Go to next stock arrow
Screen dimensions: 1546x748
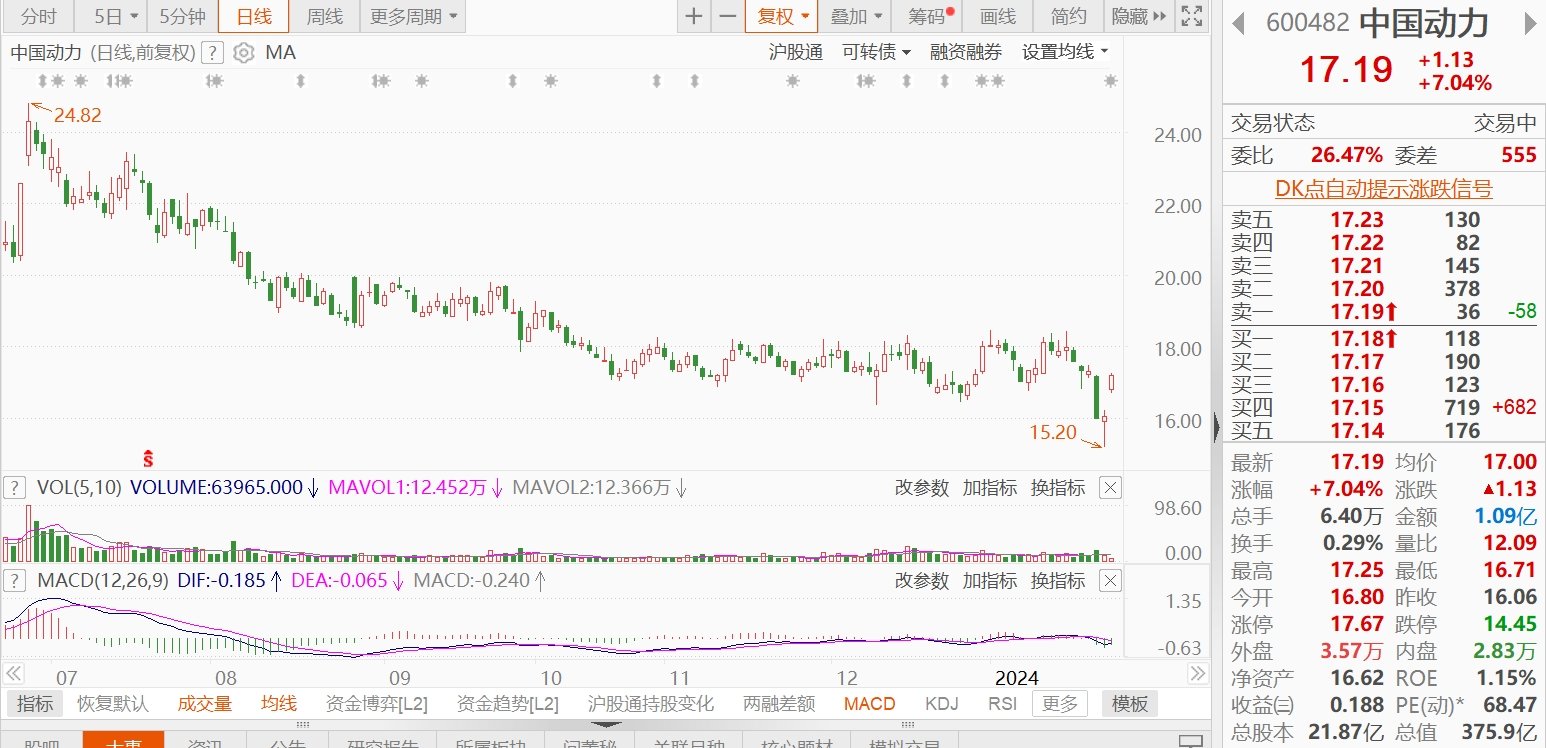(x=1528, y=23)
